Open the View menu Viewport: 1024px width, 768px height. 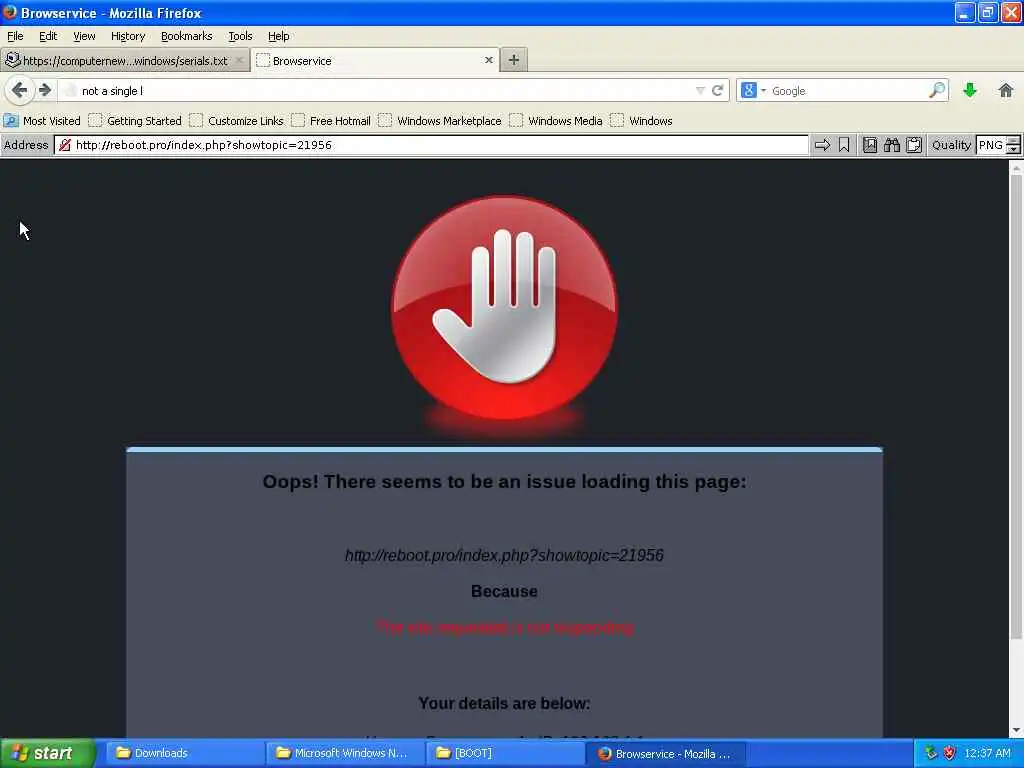coord(84,36)
